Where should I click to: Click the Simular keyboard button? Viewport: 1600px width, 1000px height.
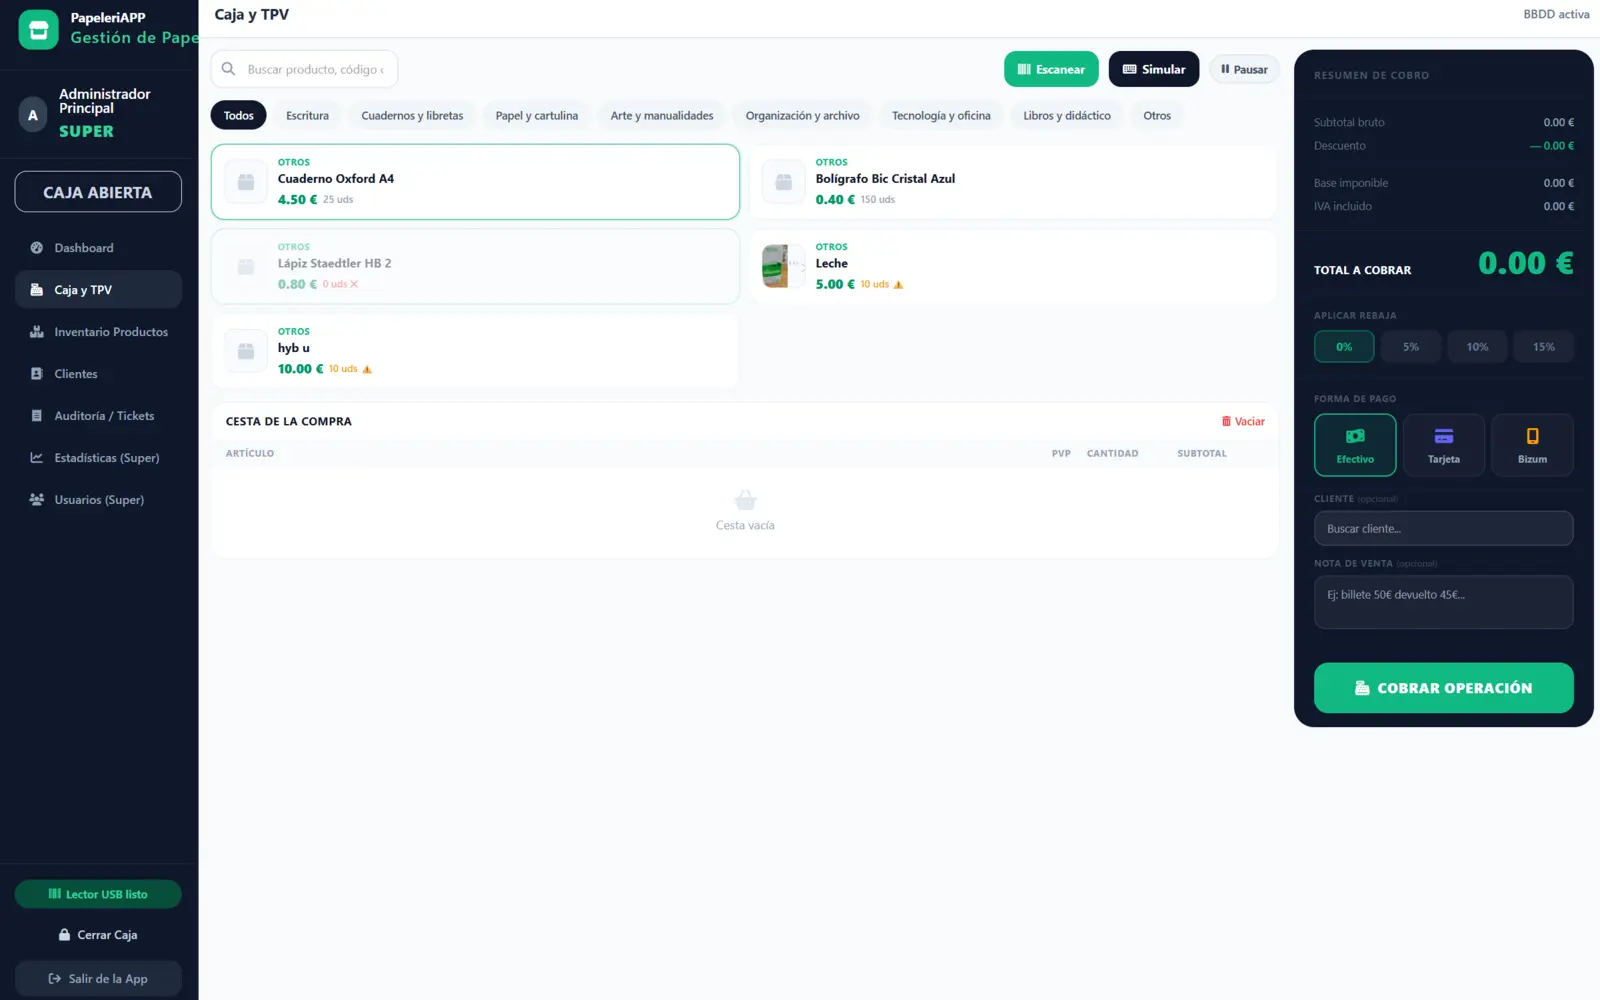[x=1154, y=69]
